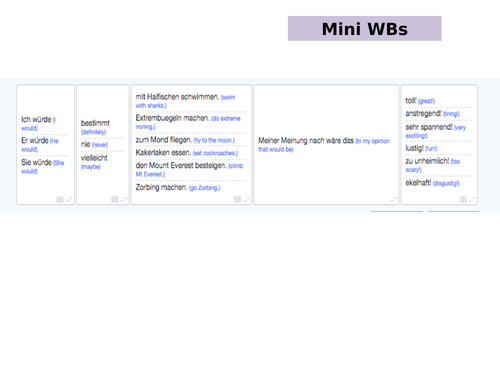Select the phrase 'Sie würde'
500x375 pixels.
[36, 162]
